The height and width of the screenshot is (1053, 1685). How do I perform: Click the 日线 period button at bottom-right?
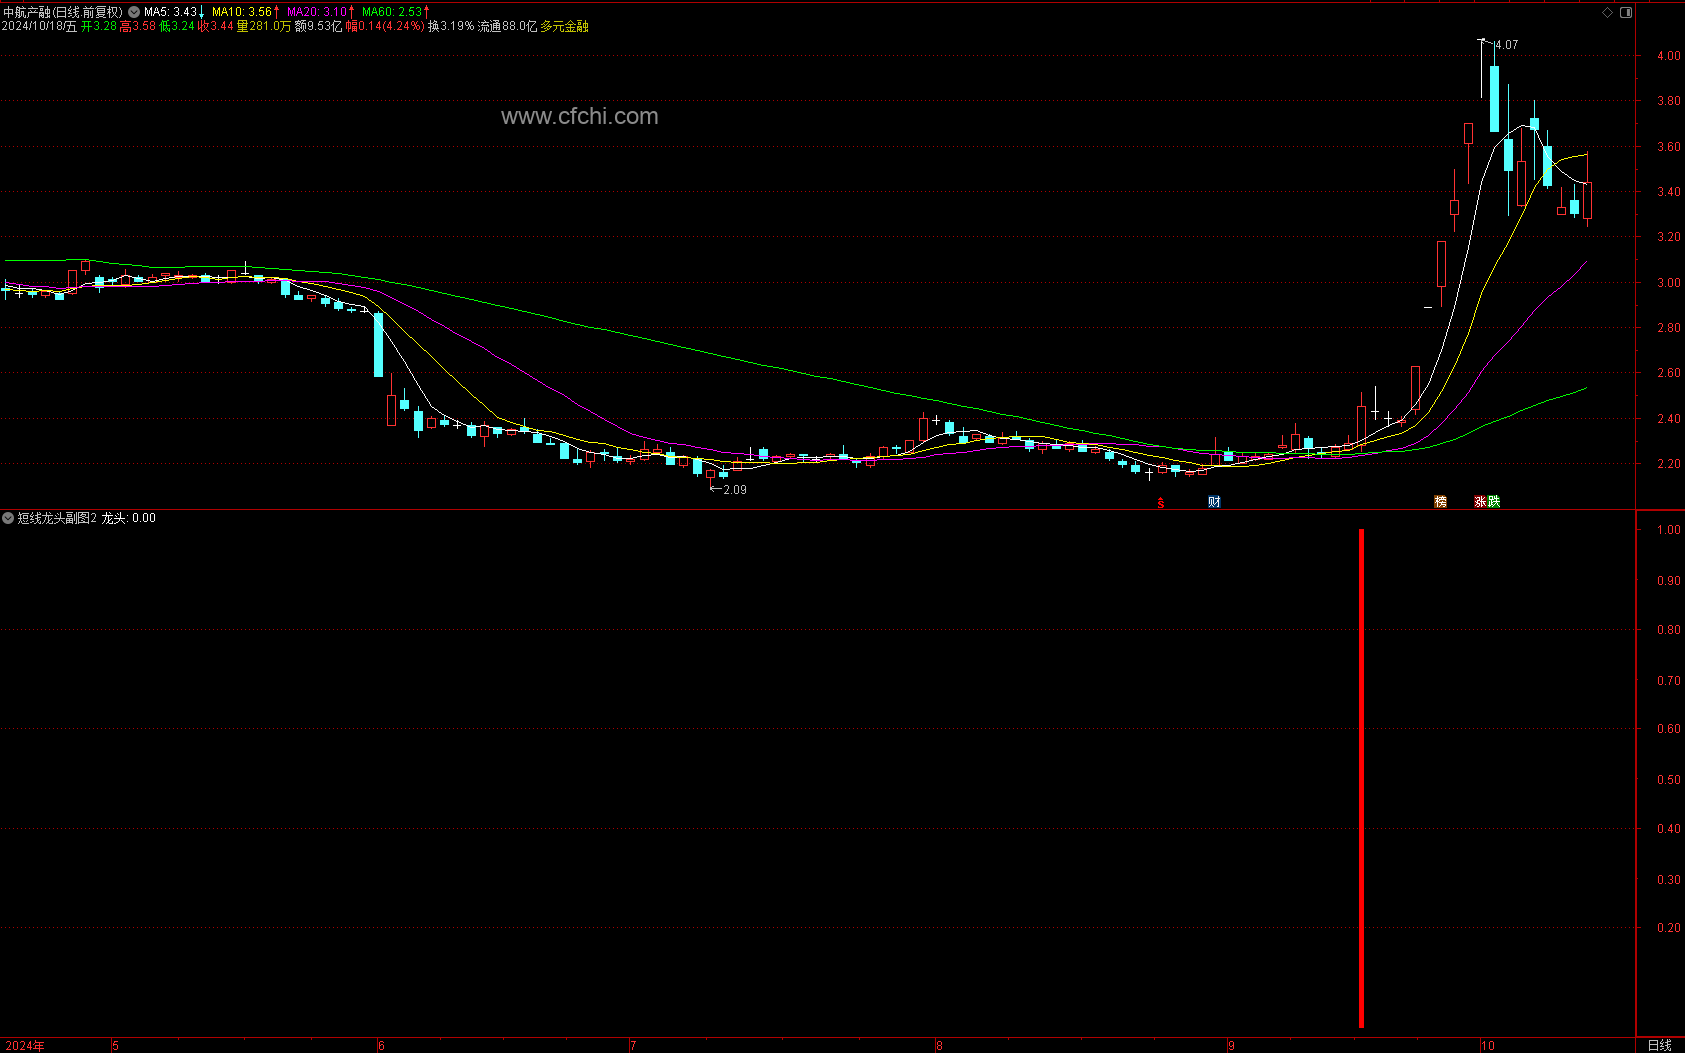(1659, 1045)
